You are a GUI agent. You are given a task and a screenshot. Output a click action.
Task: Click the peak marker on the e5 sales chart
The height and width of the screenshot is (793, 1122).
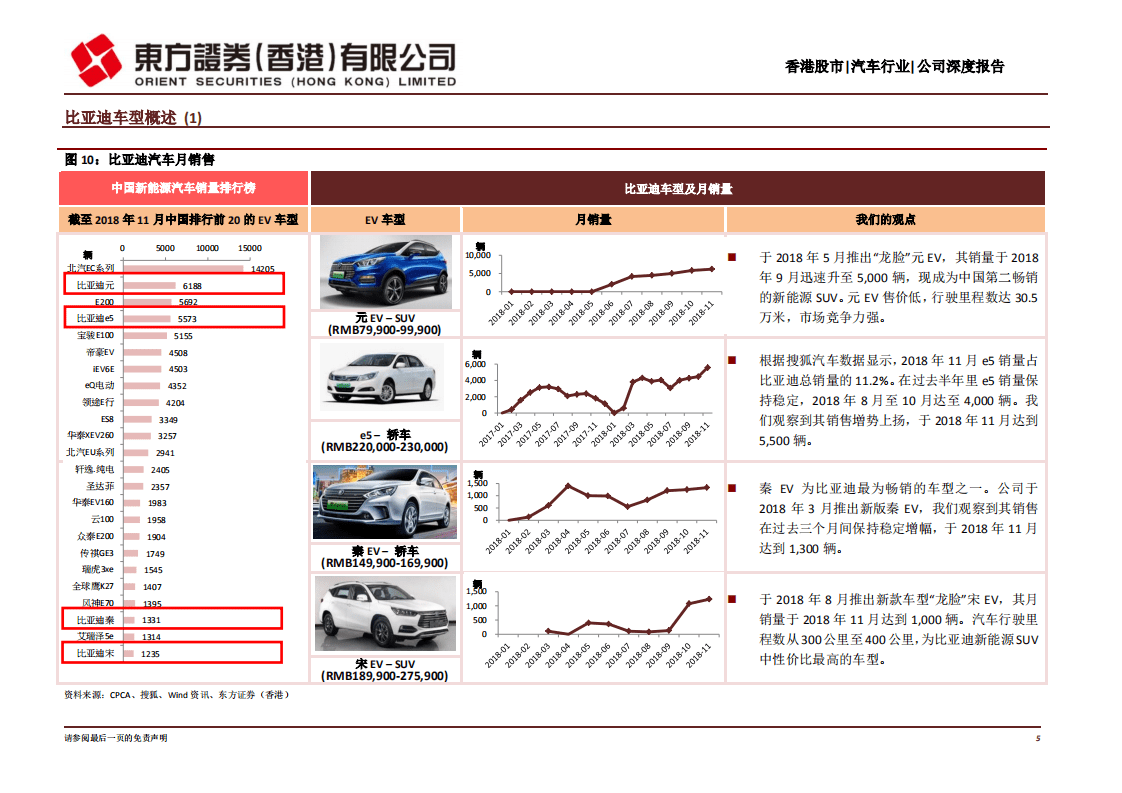[708, 366]
